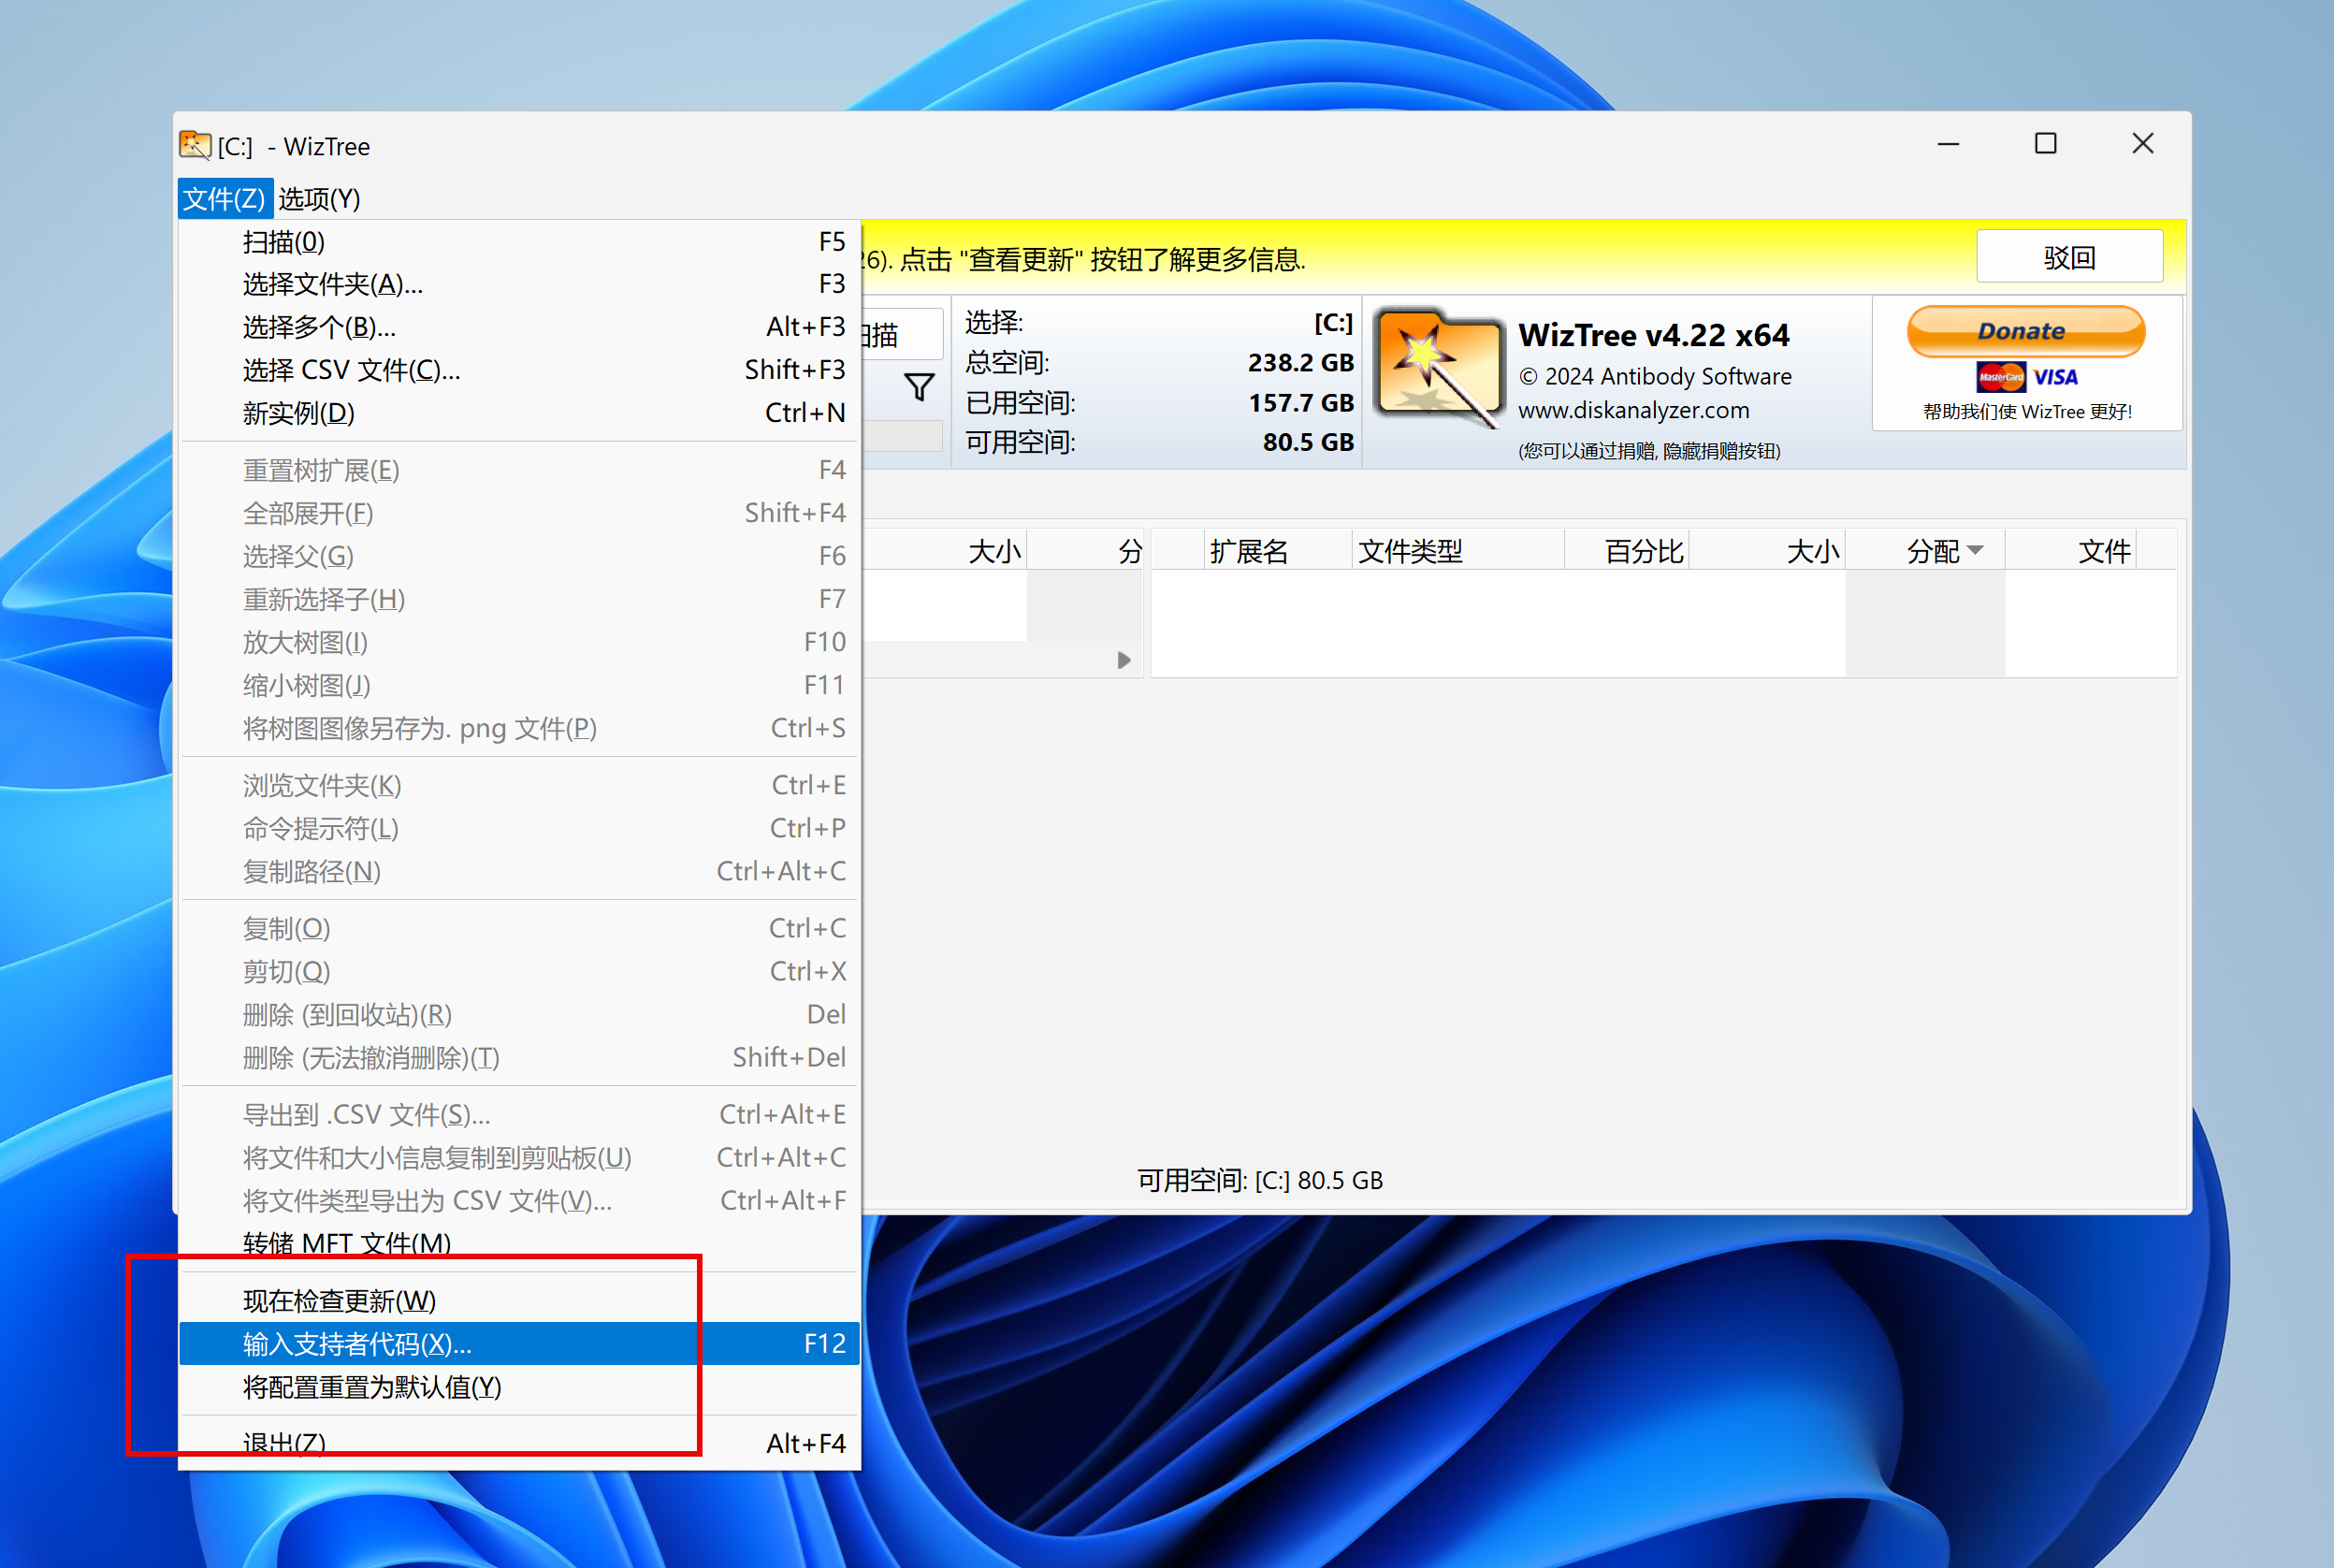Click the WizTree title bar app icon
Screen dimensions: 2334x1568
point(194,146)
